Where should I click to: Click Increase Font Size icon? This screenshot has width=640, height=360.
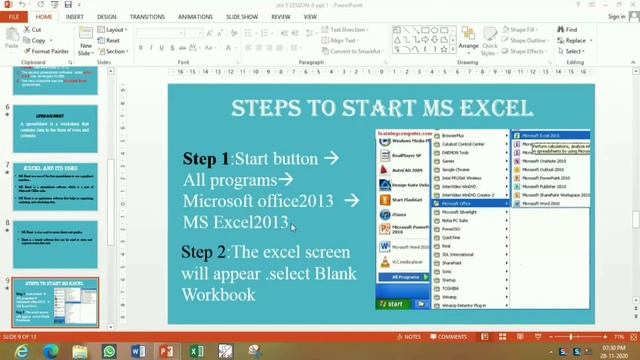pos(210,33)
